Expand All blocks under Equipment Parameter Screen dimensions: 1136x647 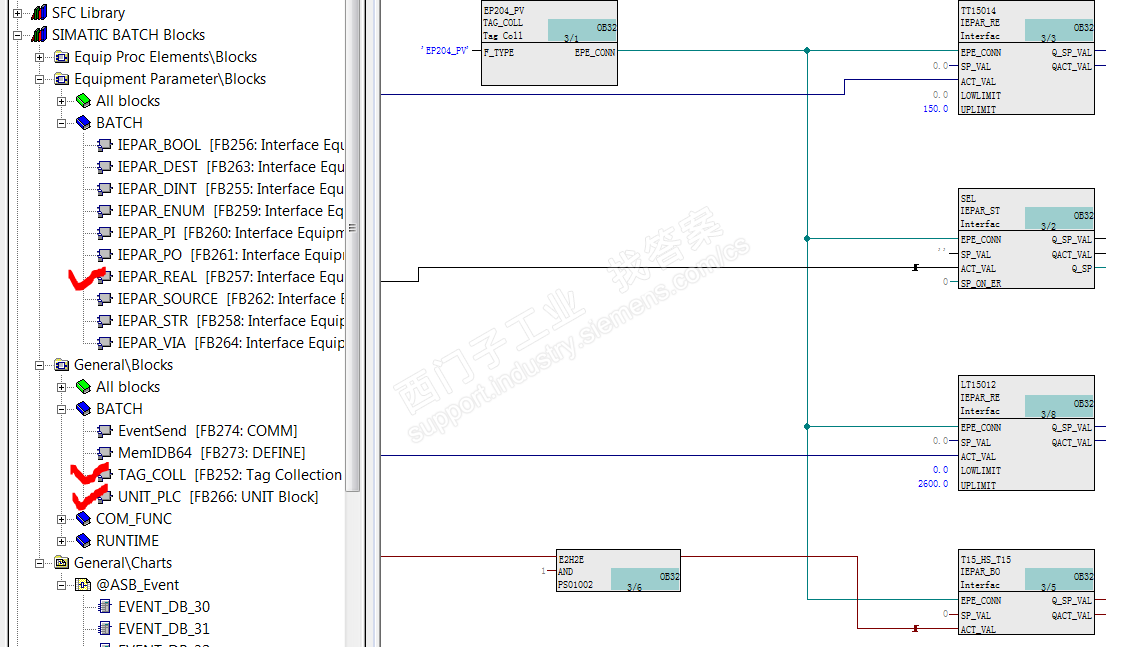tap(62, 101)
